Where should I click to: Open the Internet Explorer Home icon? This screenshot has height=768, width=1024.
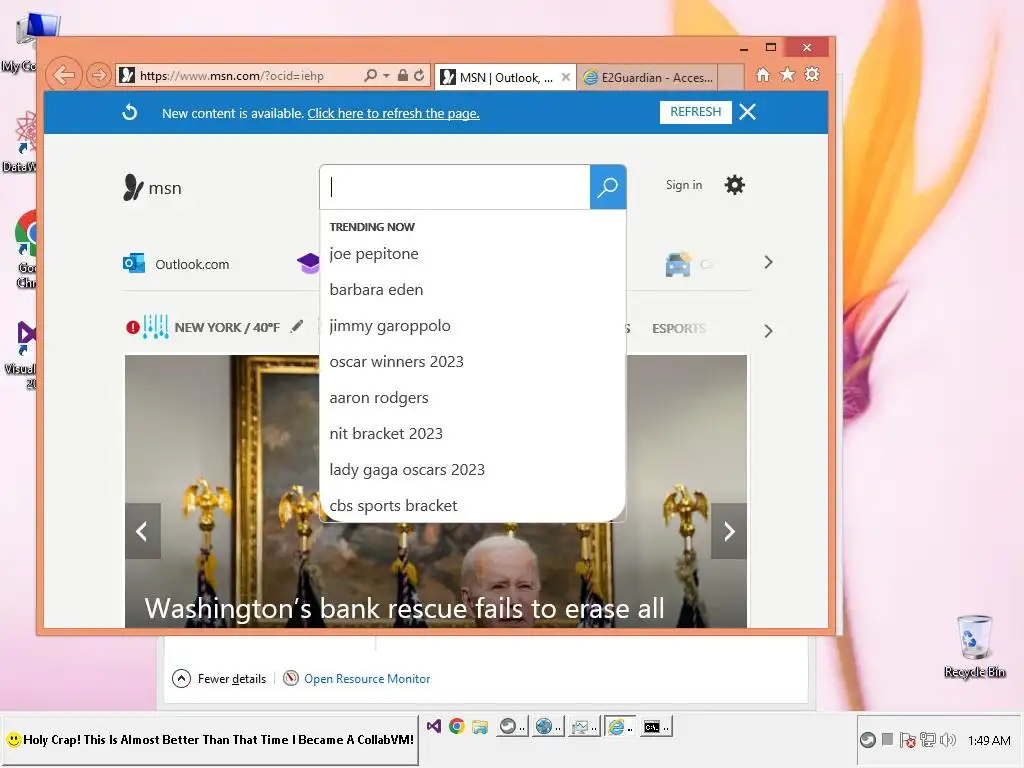[763, 75]
